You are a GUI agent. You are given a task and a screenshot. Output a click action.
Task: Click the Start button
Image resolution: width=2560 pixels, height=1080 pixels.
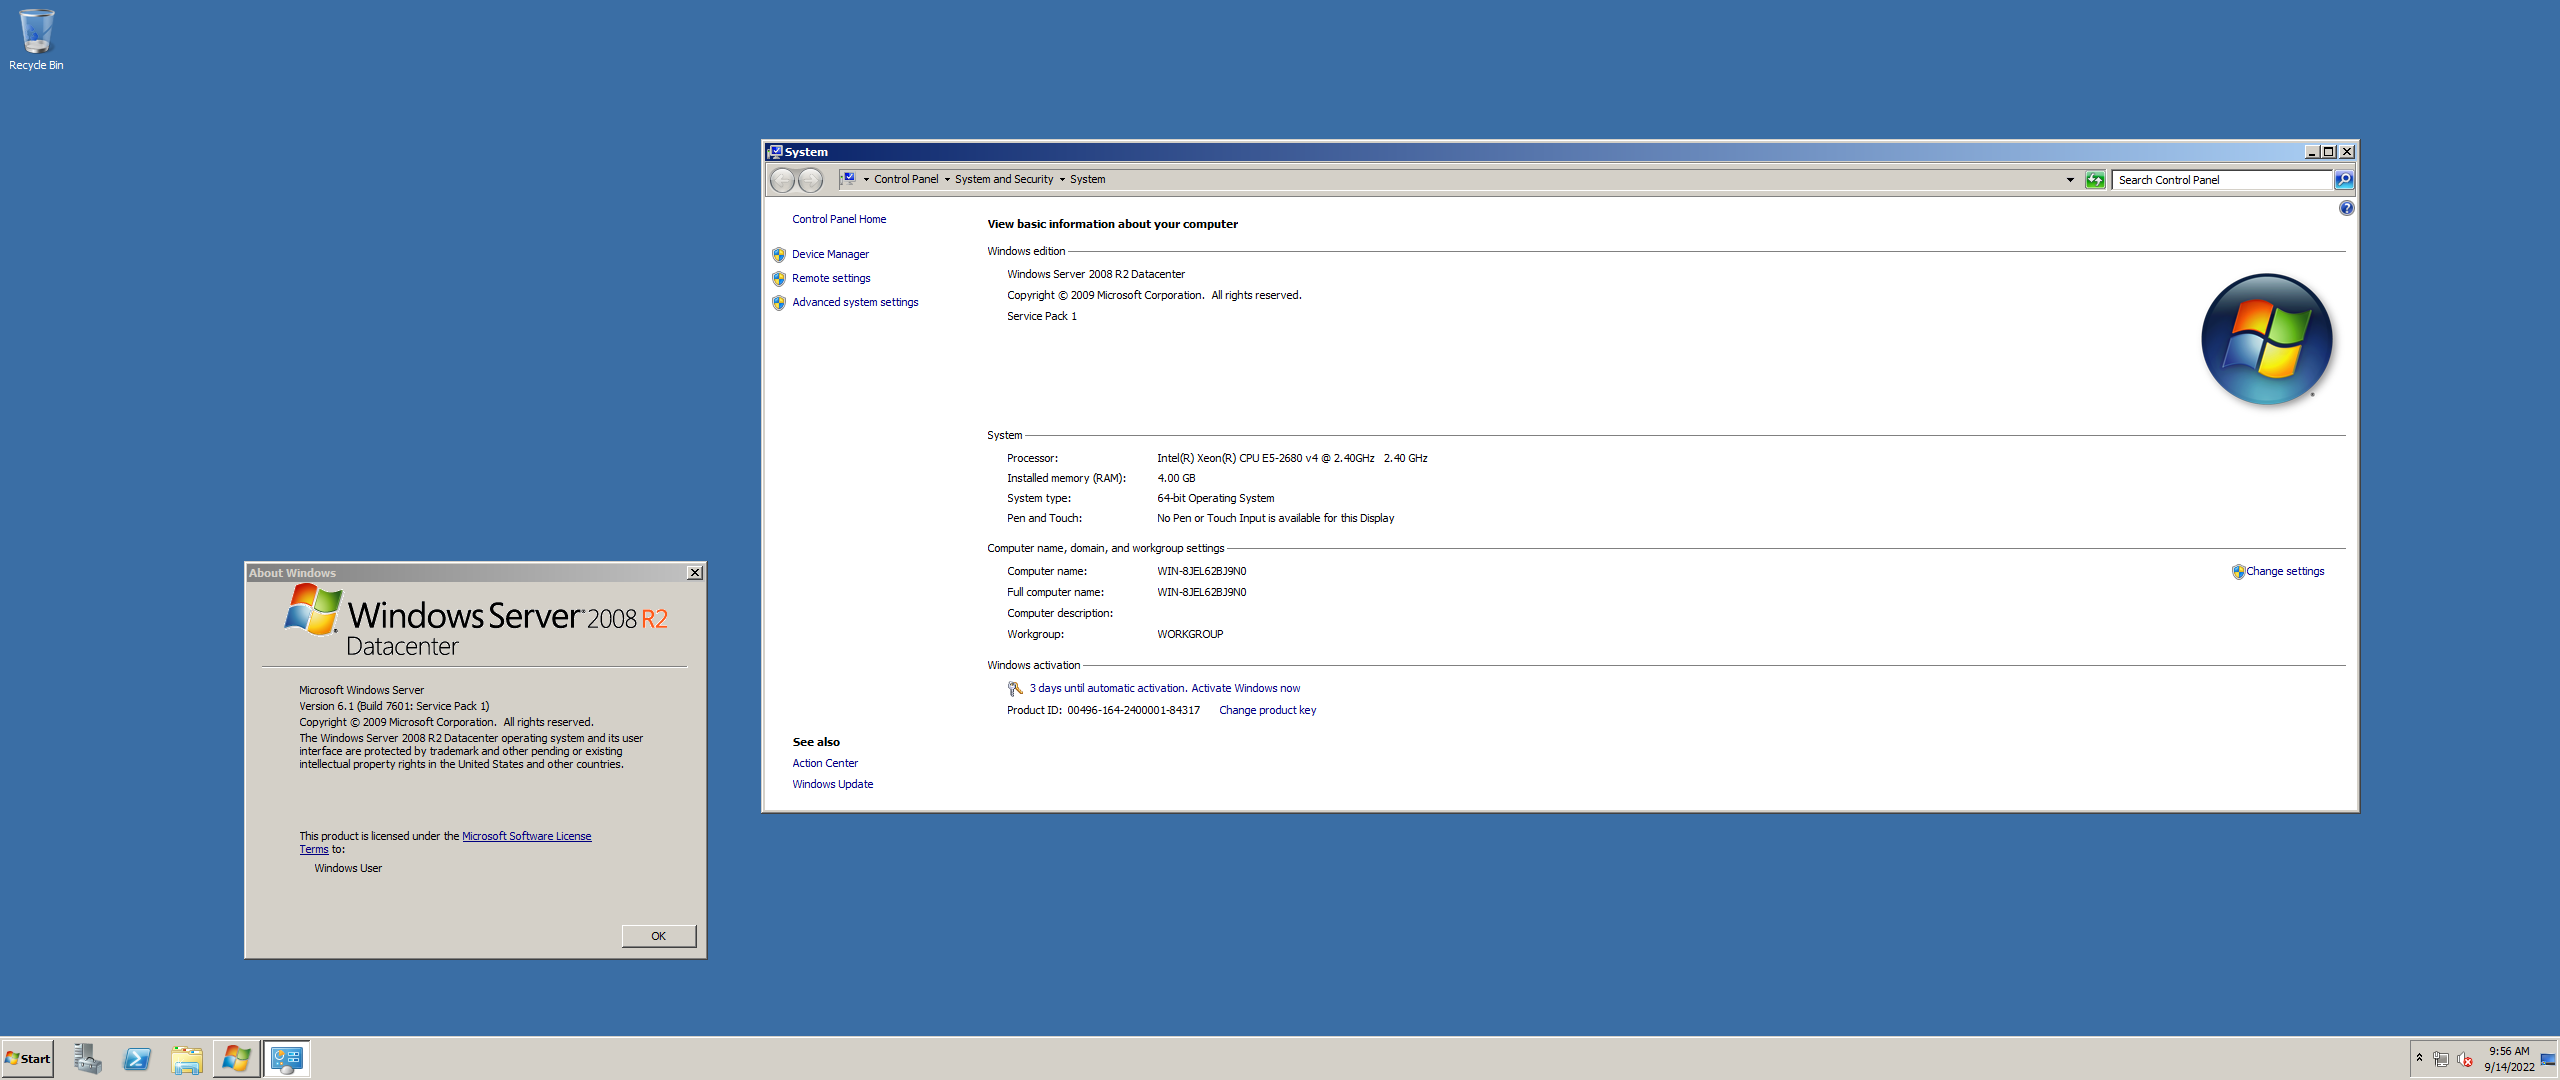[28, 1059]
